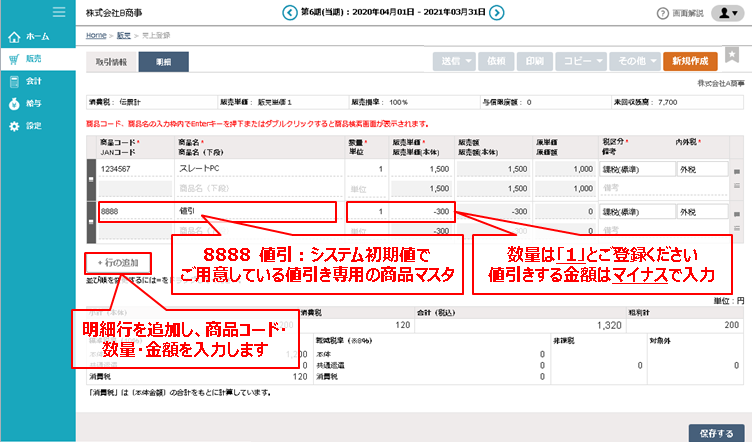The height and width of the screenshot is (442, 752).
Task: Open the 画面解説 help icon
Action: (662, 13)
